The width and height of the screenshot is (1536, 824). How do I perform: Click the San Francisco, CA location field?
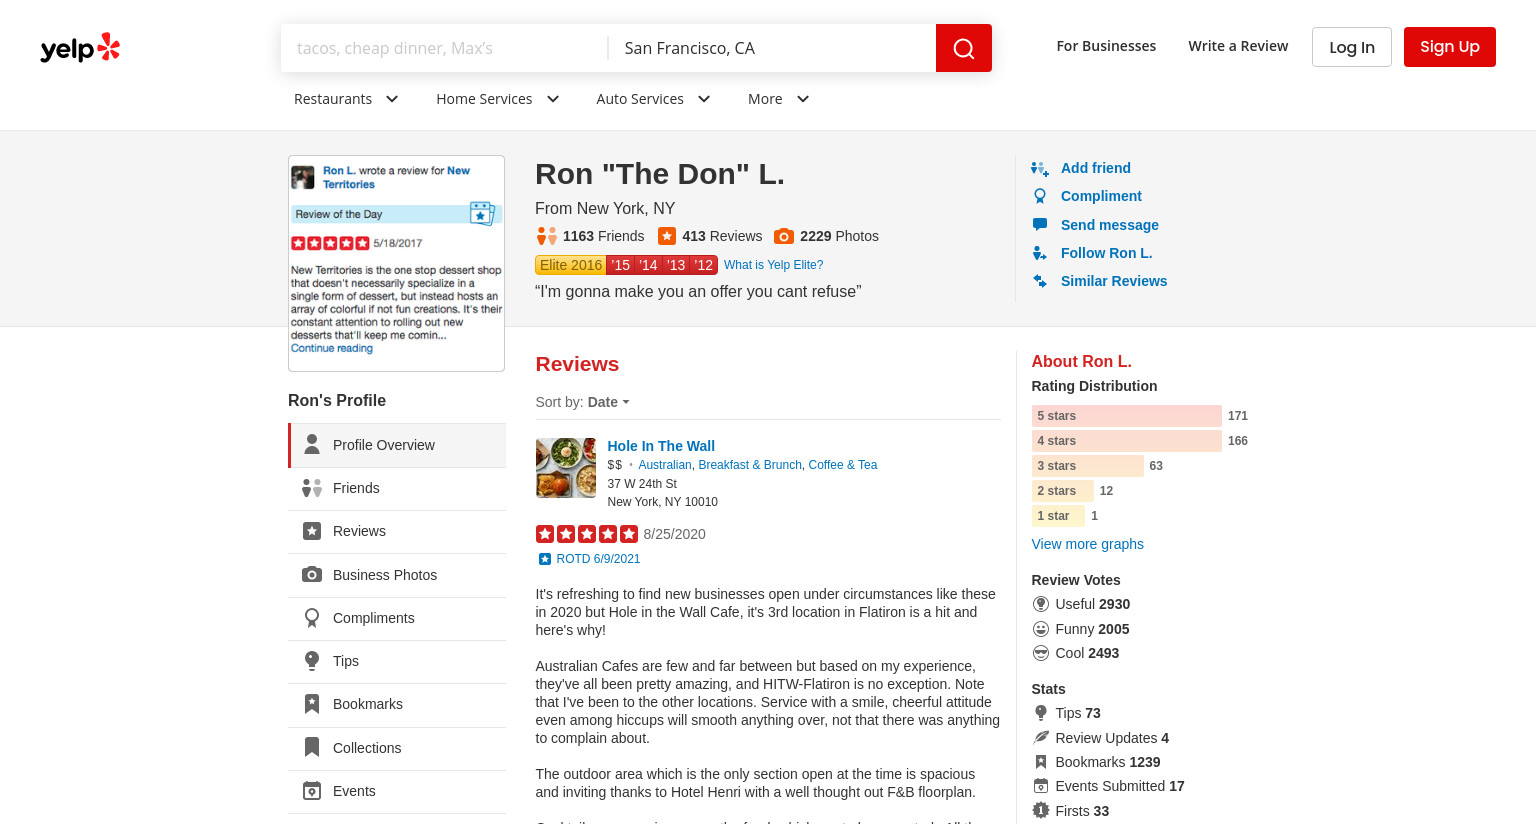click(x=772, y=48)
